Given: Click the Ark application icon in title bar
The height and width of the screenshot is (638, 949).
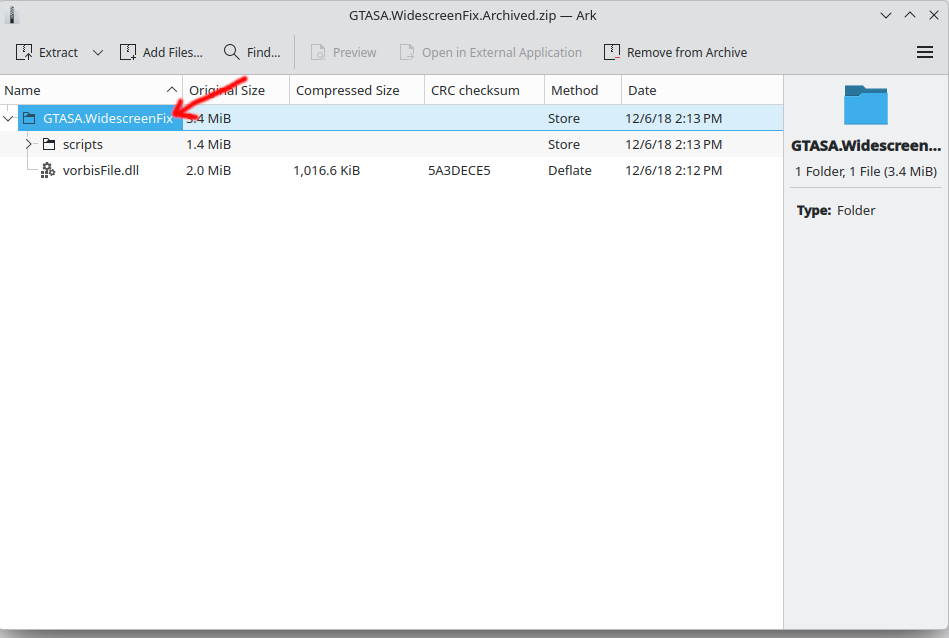Looking at the screenshot, I should pyautogui.click(x=12, y=15).
